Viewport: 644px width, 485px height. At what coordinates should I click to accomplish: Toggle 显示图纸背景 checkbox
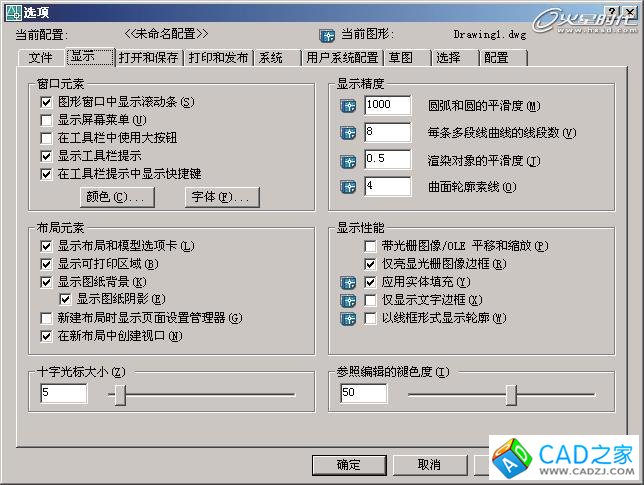pos(46,282)
